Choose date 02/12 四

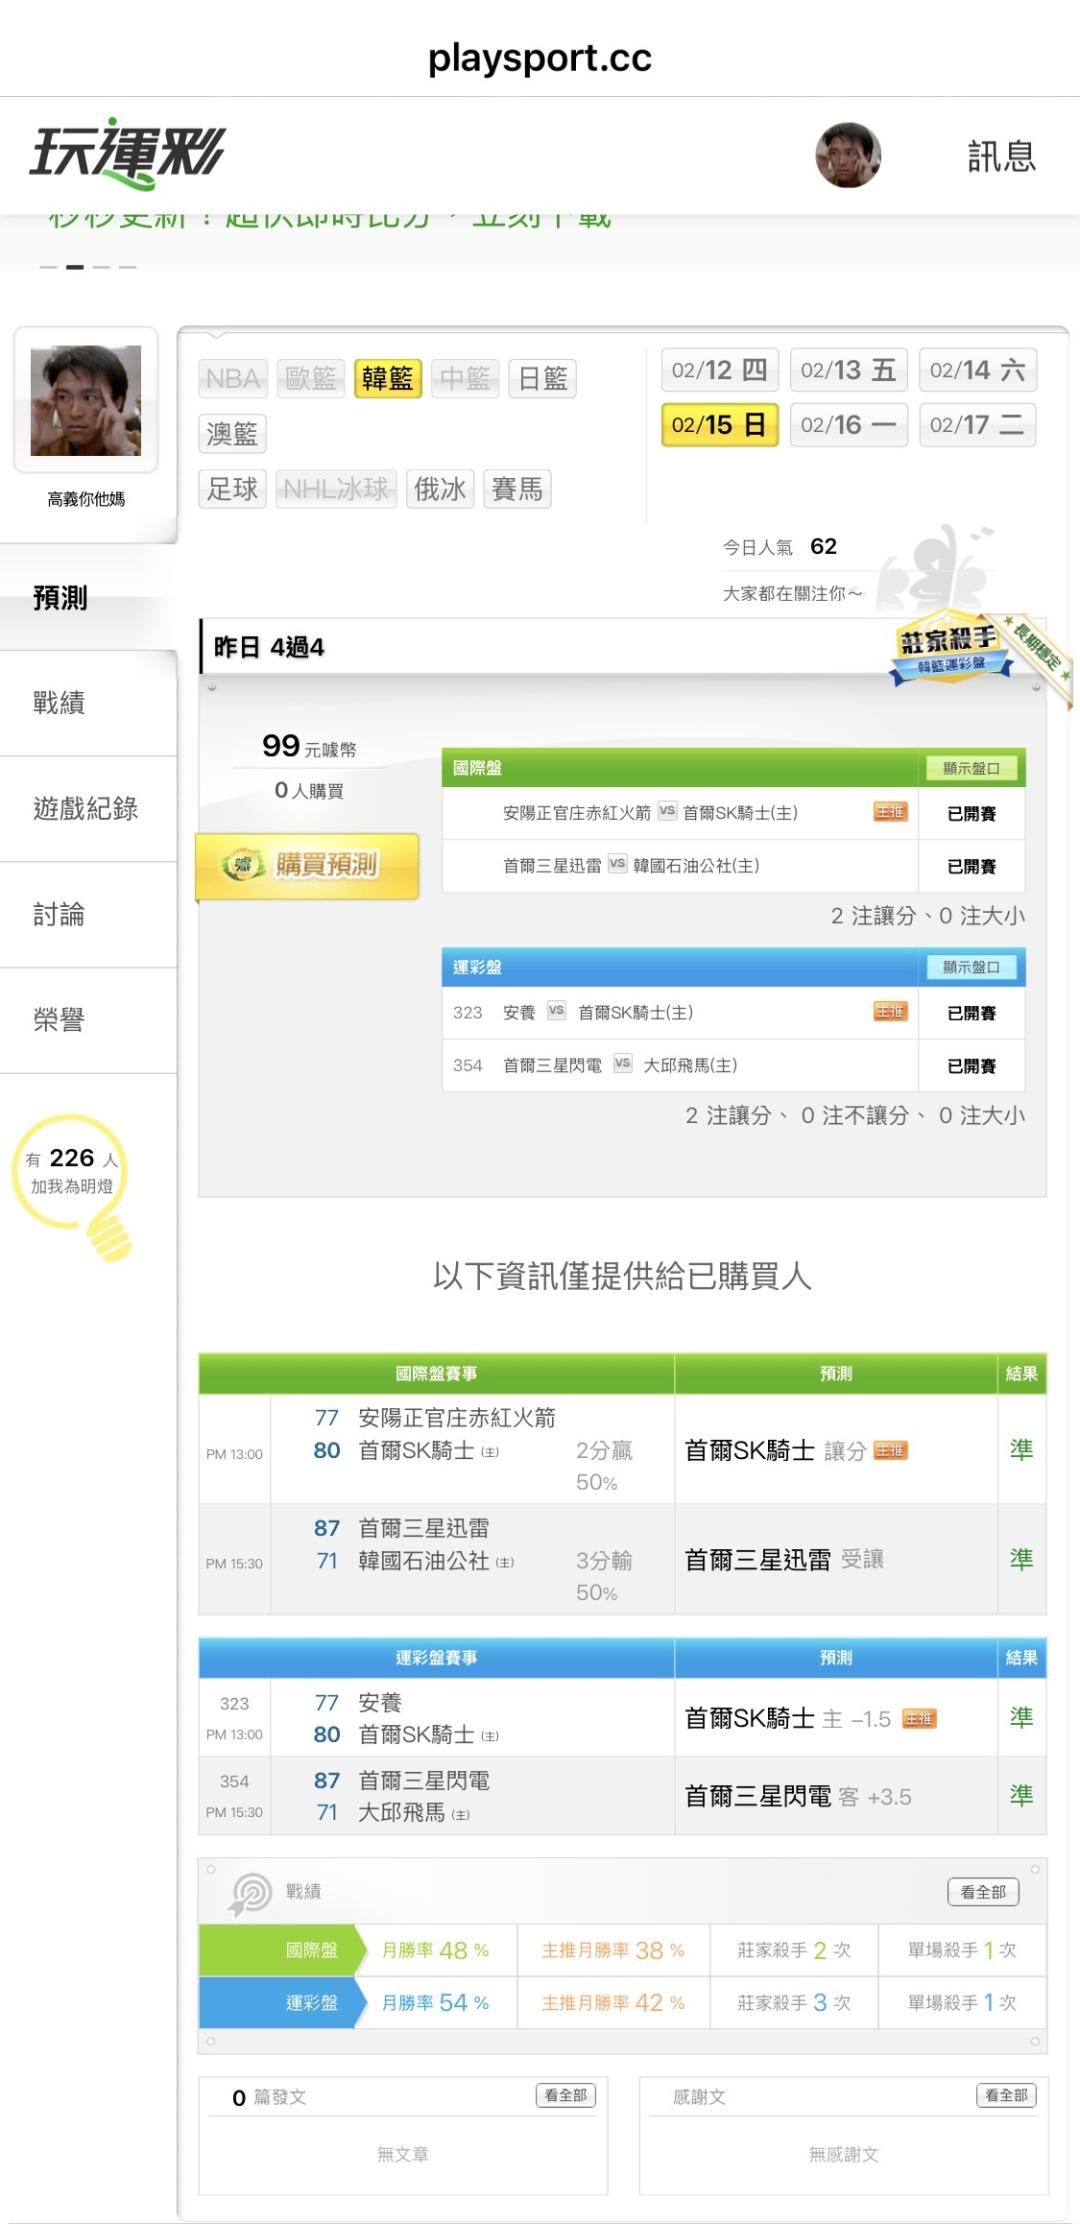pyautogui.click(x=719, y=370)
